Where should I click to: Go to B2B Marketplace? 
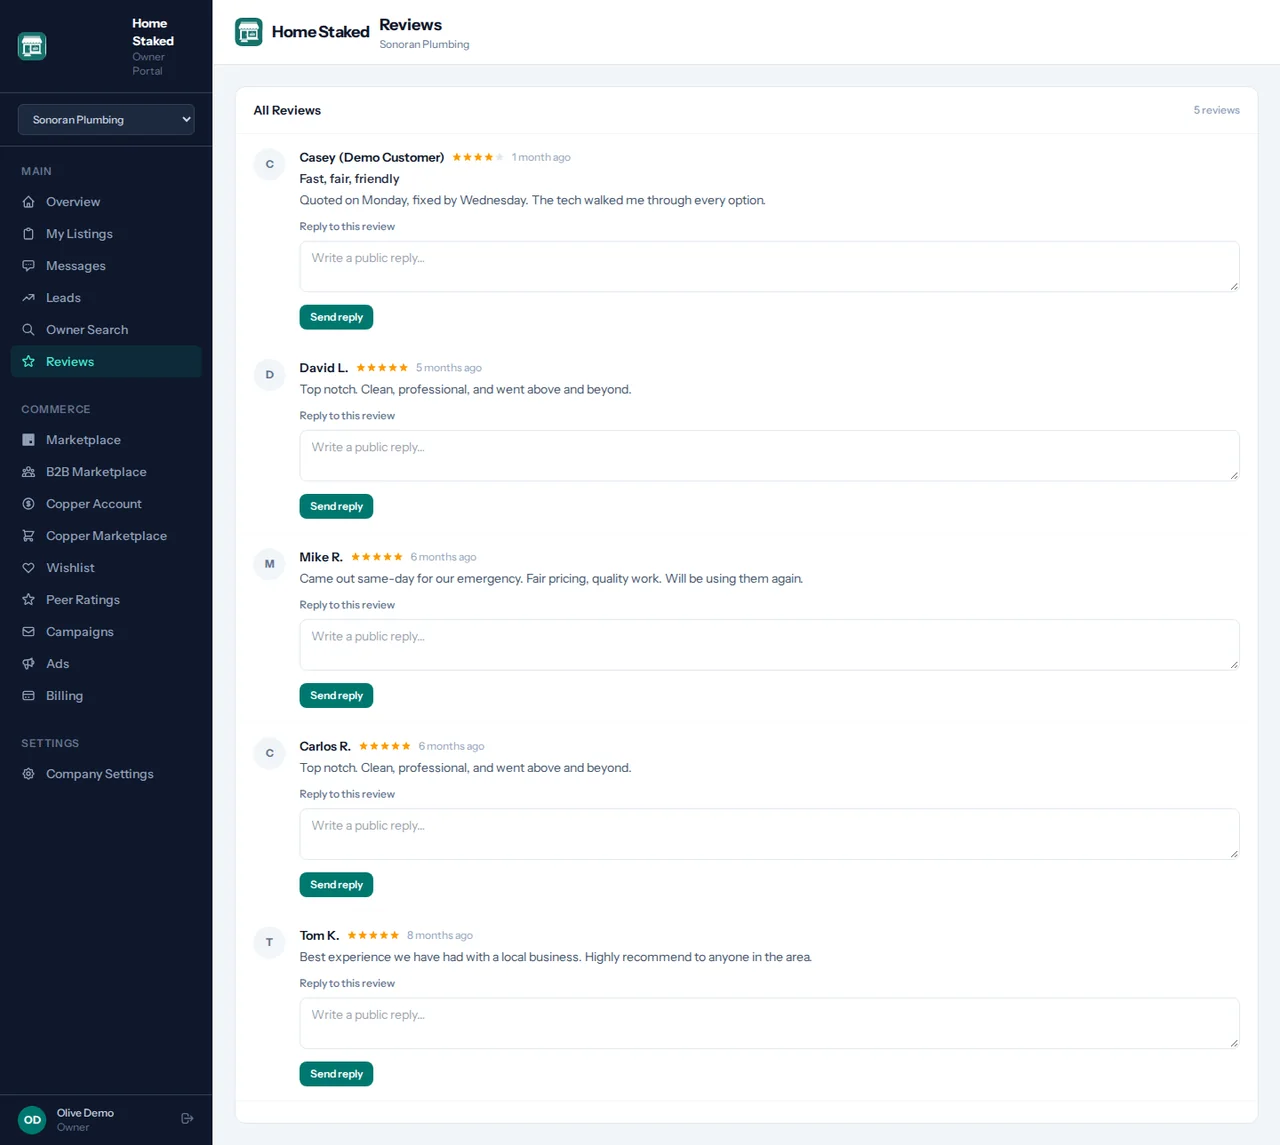coord(106,472)
